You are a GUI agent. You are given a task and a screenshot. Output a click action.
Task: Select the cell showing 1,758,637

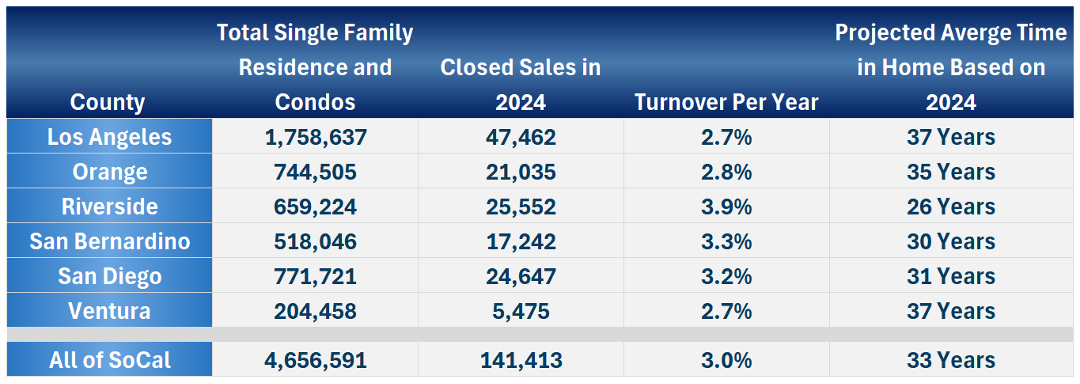315,137
